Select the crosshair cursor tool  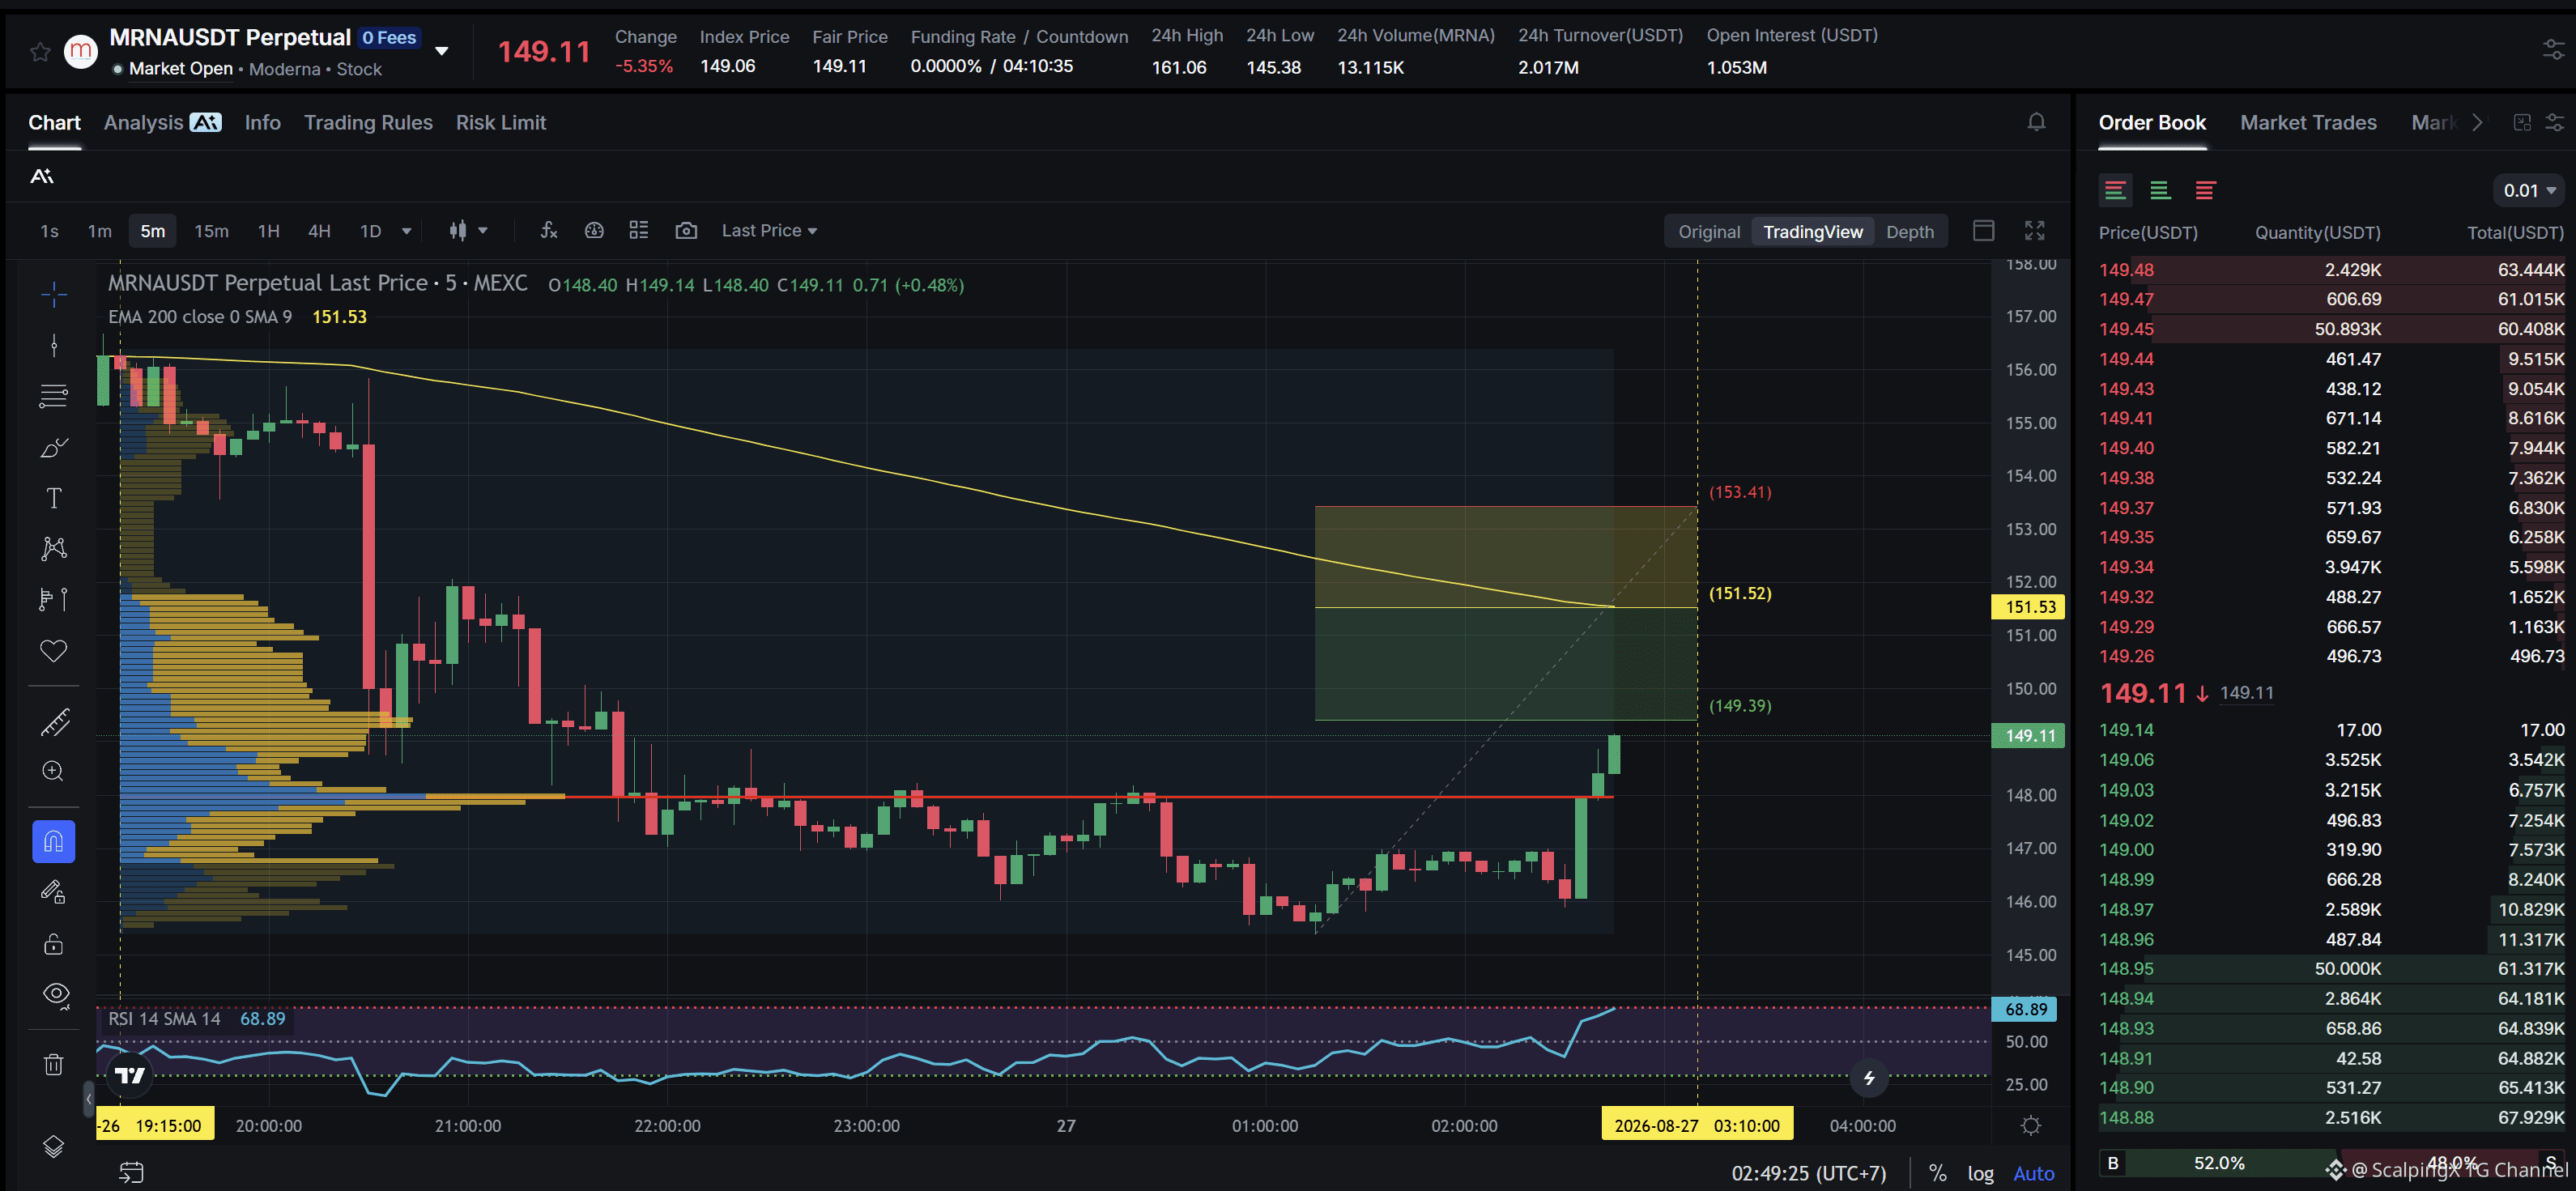54,293
